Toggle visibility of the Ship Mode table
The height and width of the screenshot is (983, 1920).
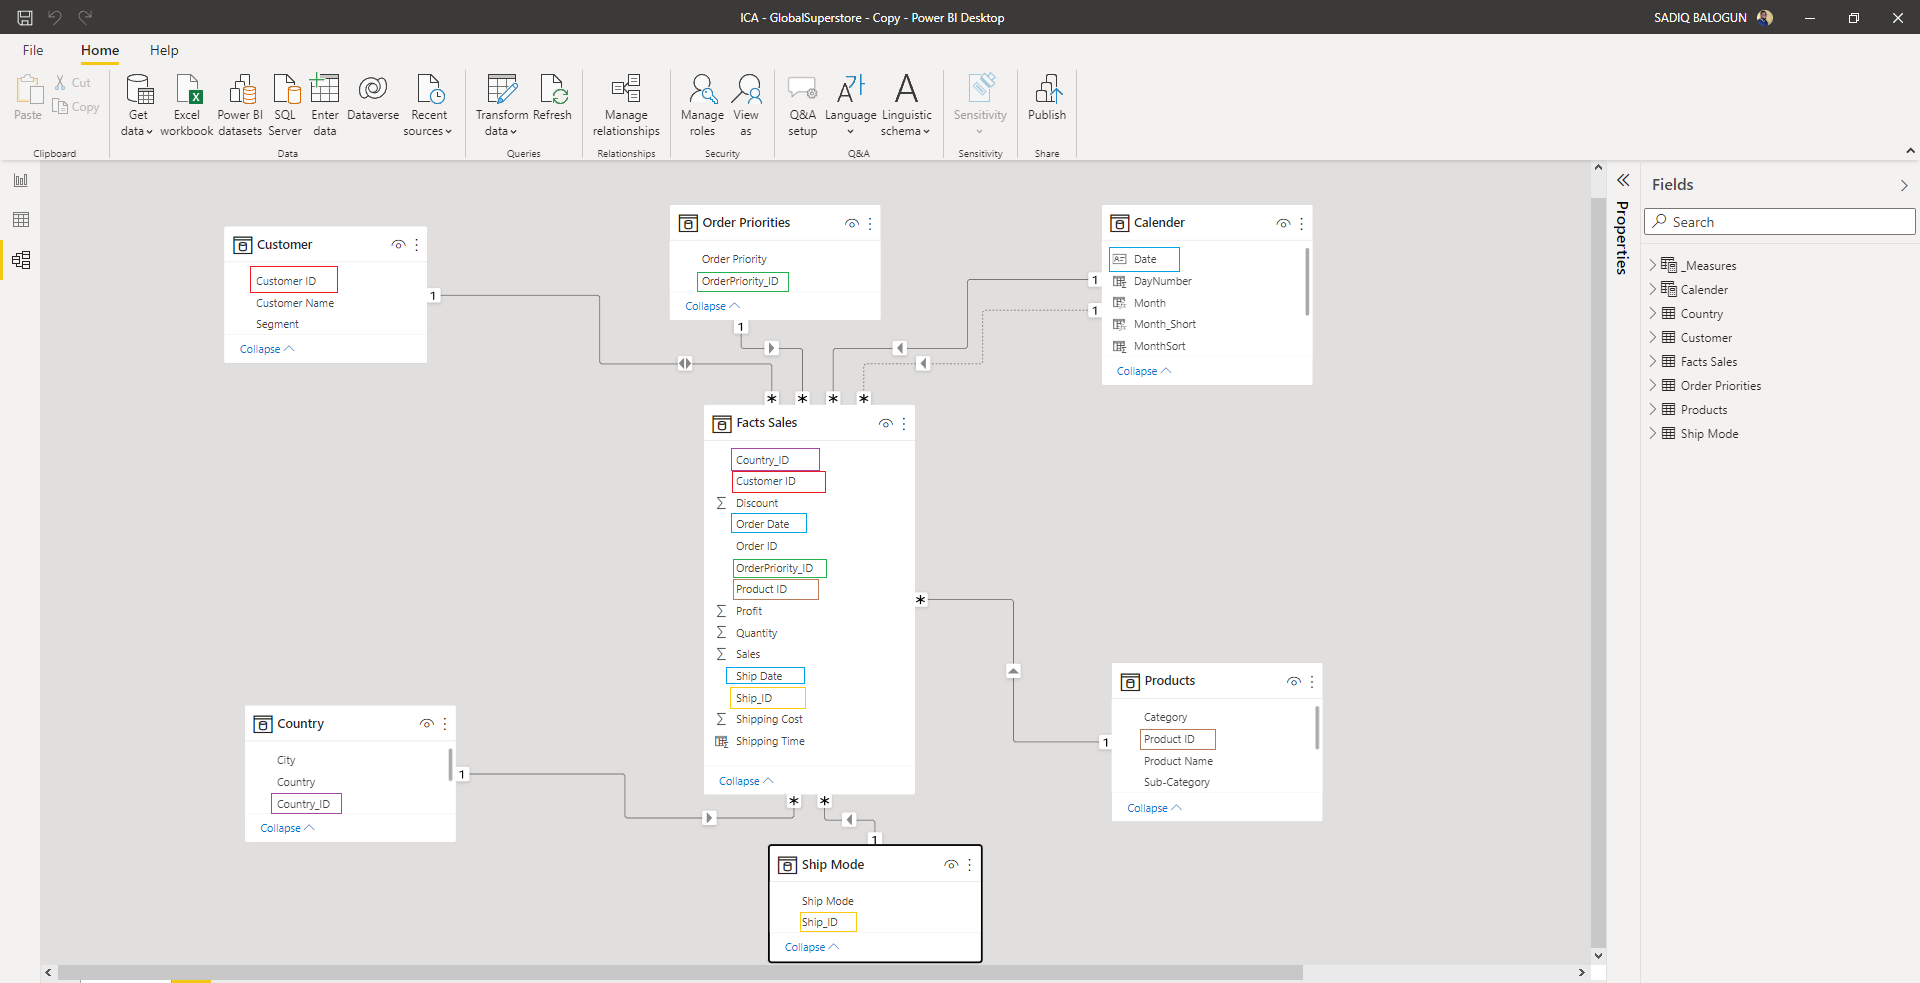951,865
